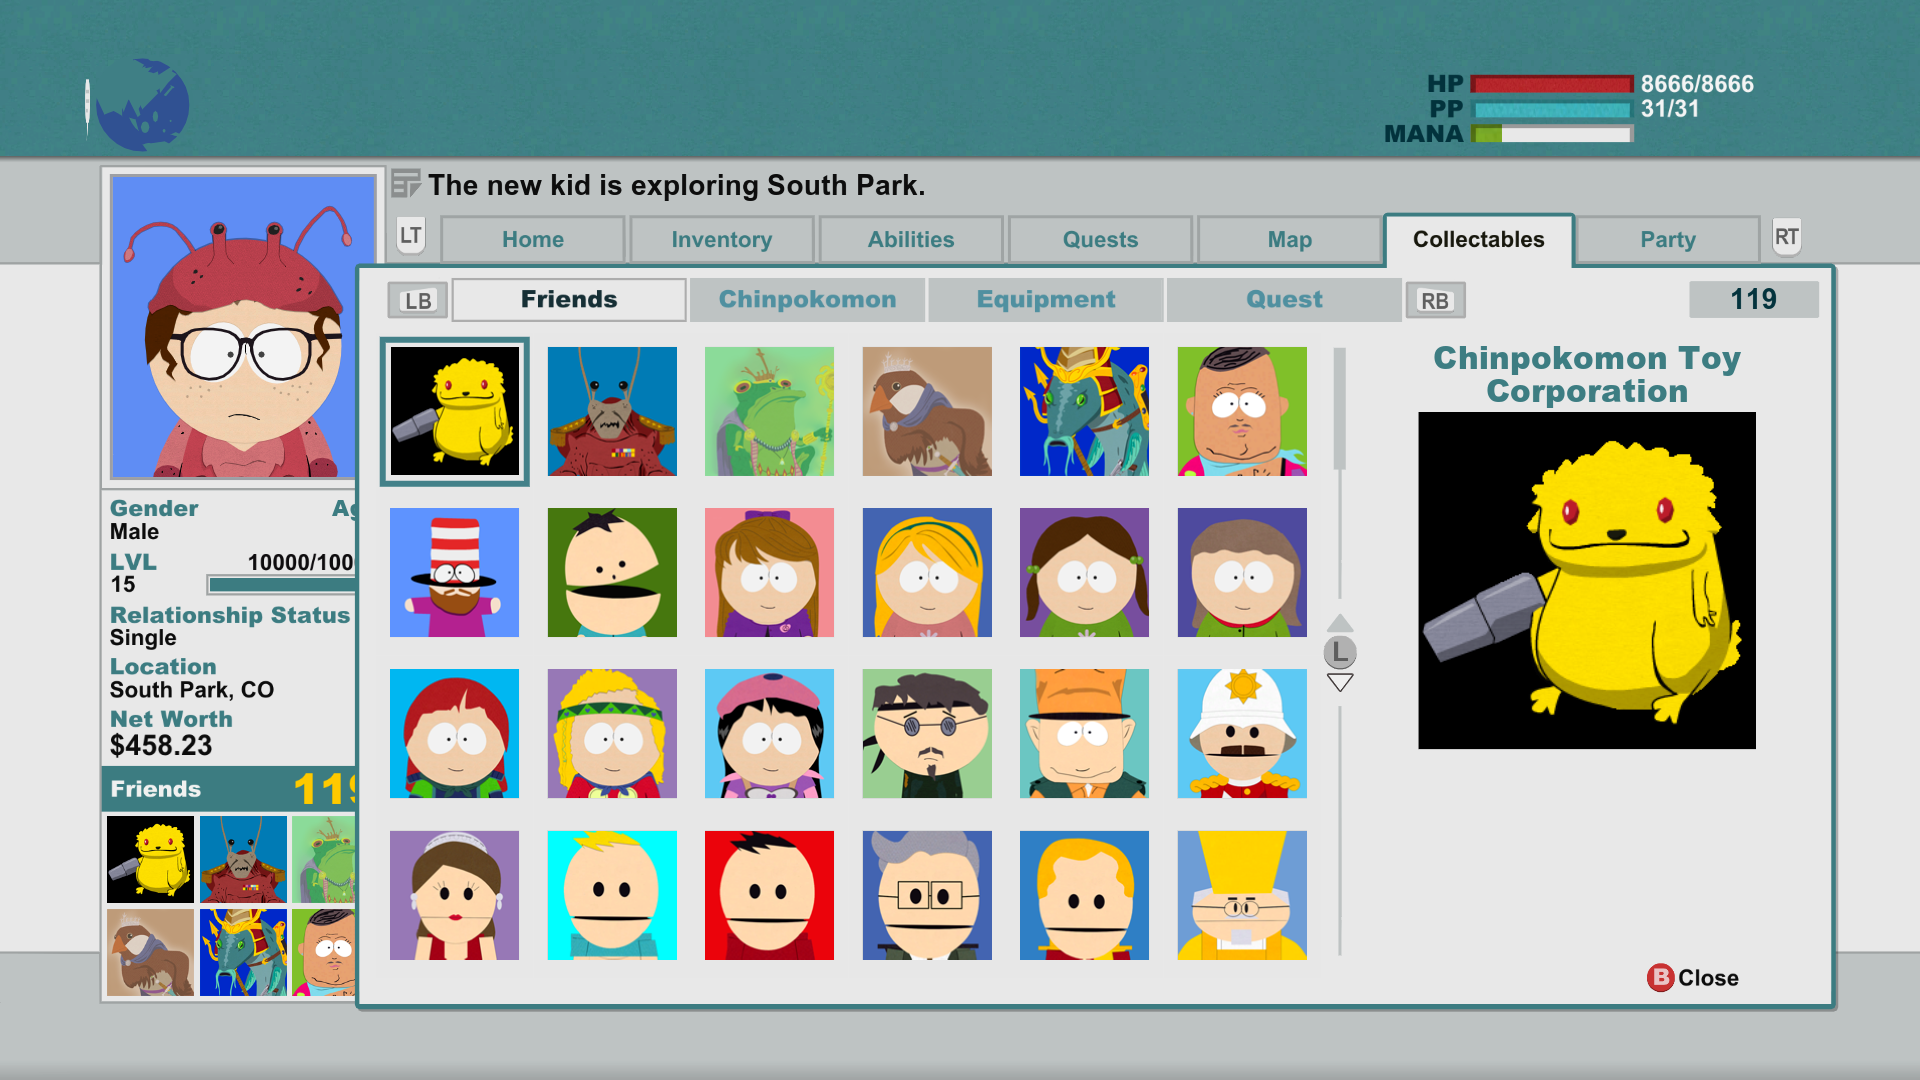Image resolution: width=1920 pixels, height=1080 pixels.
Task: Select the orange hat man portrait
Action: pyautogui.click(x=1084, y=733)
